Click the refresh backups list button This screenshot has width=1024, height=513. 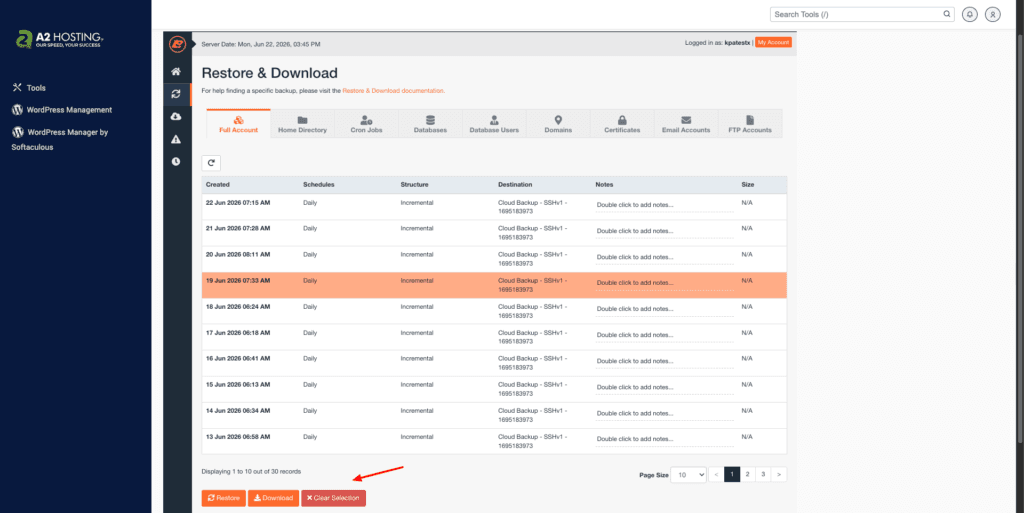coord(211,163)
